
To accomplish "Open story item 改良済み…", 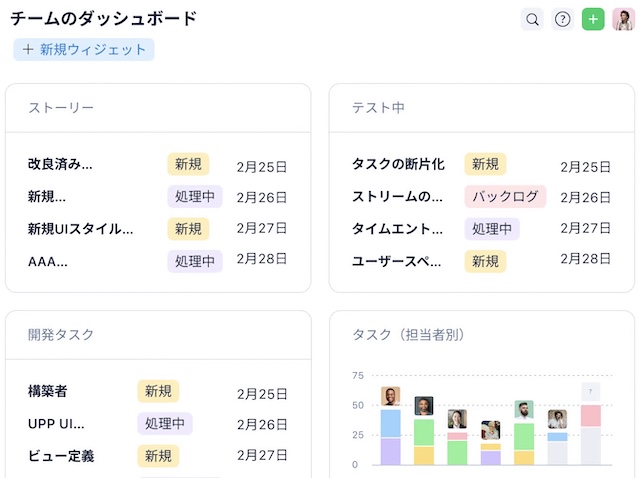I will point(60,164).
